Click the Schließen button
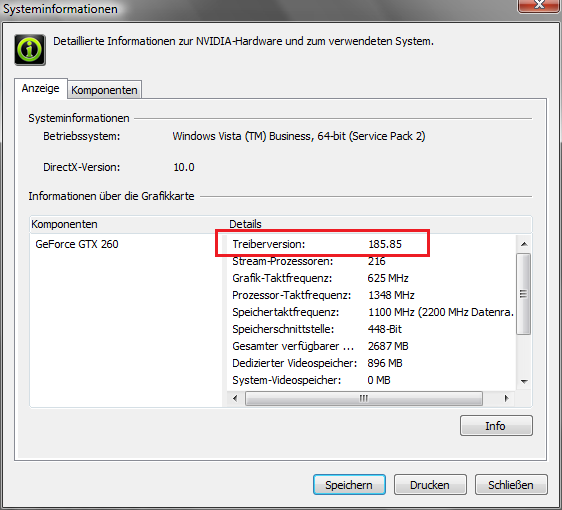 point(511,485)
